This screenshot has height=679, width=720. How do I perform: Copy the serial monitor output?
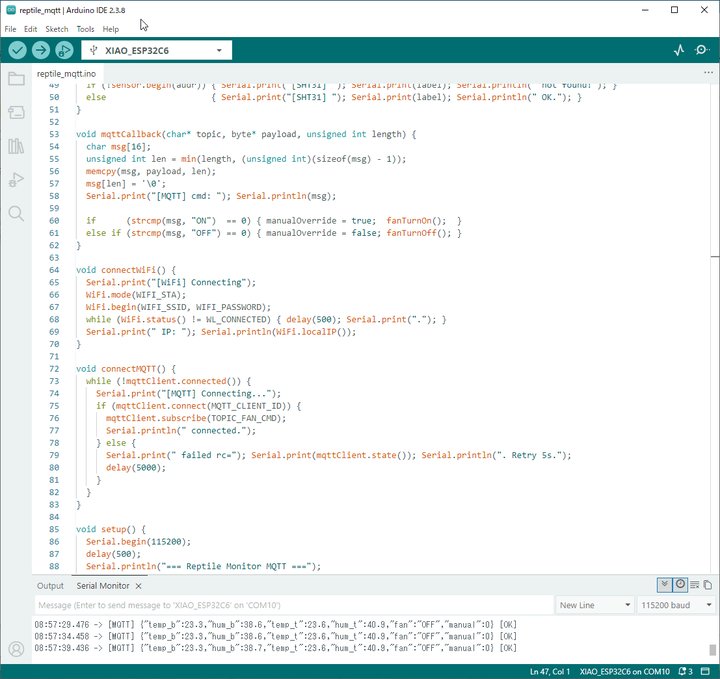click(x=708, y=585)
